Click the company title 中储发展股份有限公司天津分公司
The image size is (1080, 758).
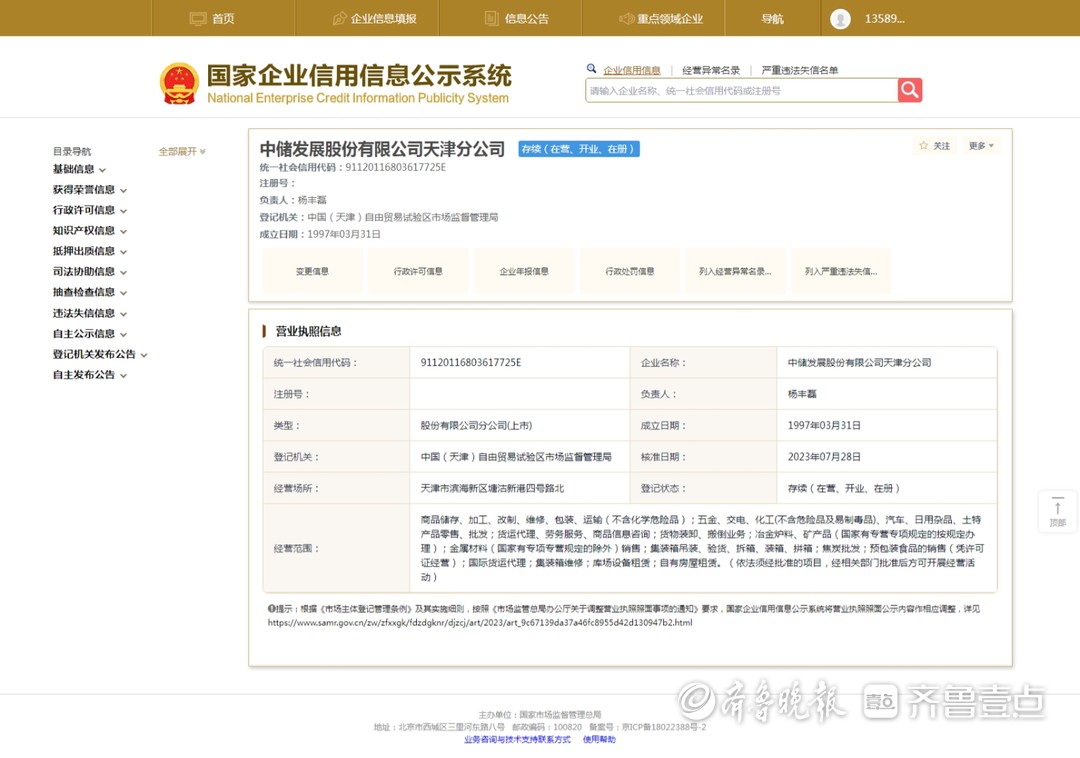pyautogui.click(x=382, y=149)
